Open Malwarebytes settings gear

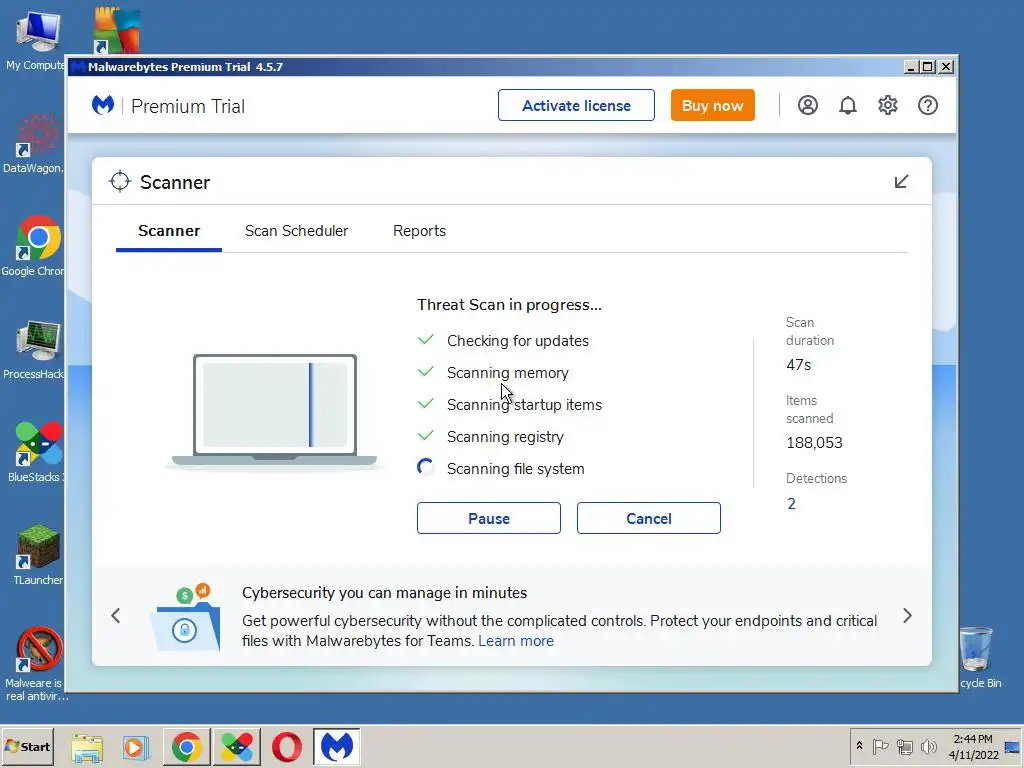click(x=888, y=105)
